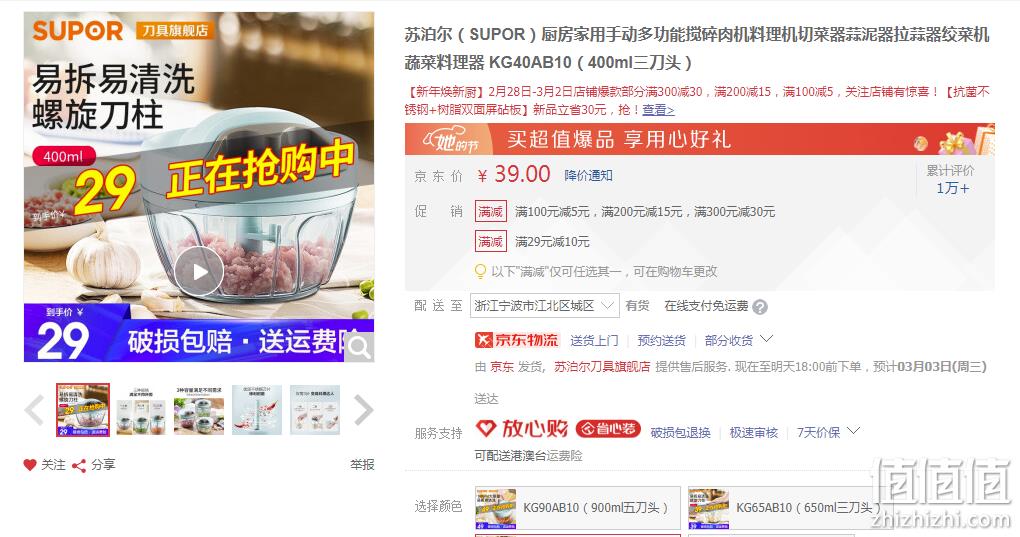Image resolution: width=1020 pixels, height=537 pixels.
Task: Open the 浙江宁波市江北区城区 delivery dropdown
Action: pyautogui.click(x=544, y=306)
